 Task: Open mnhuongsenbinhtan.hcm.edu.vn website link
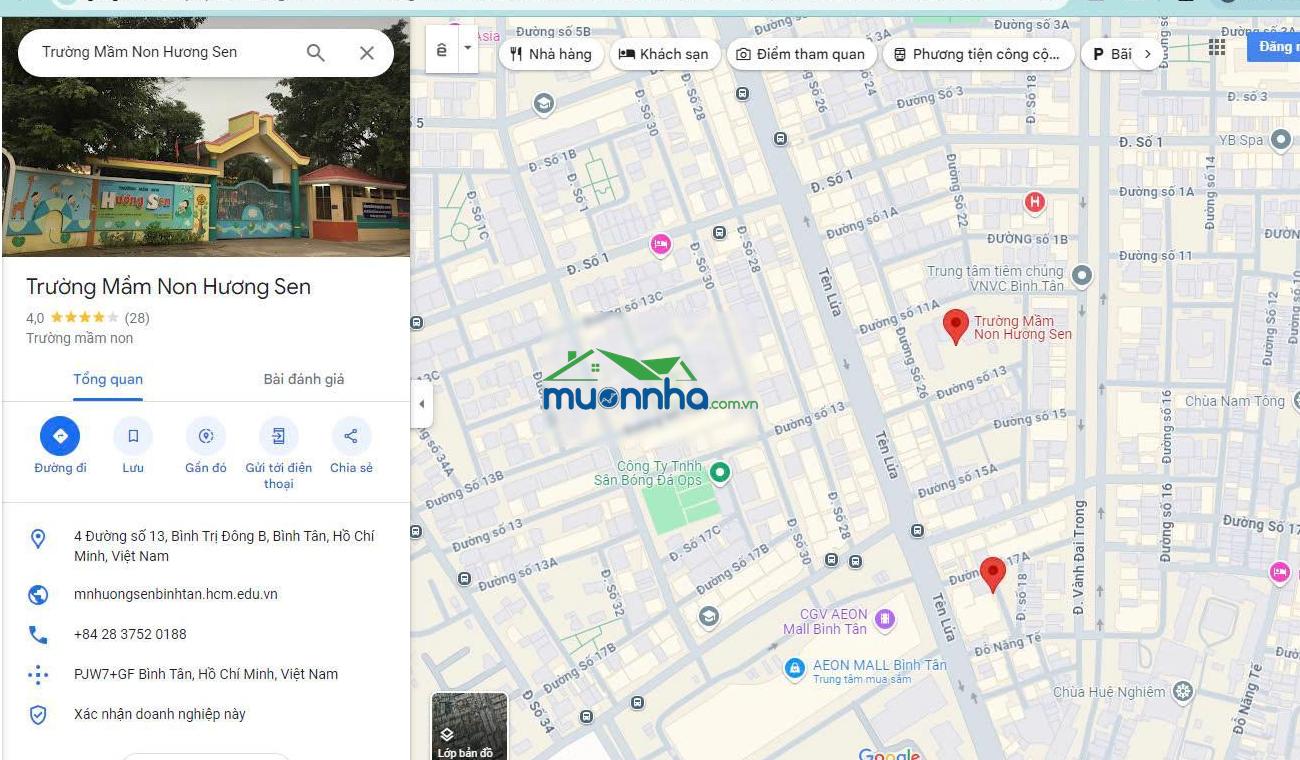pos(176,594)
